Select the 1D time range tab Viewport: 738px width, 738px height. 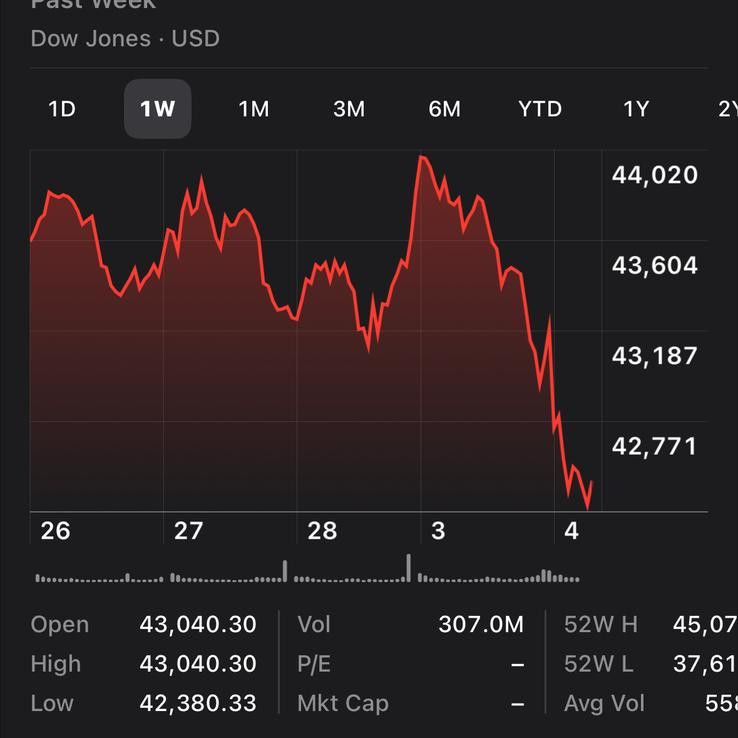point(62,109)
